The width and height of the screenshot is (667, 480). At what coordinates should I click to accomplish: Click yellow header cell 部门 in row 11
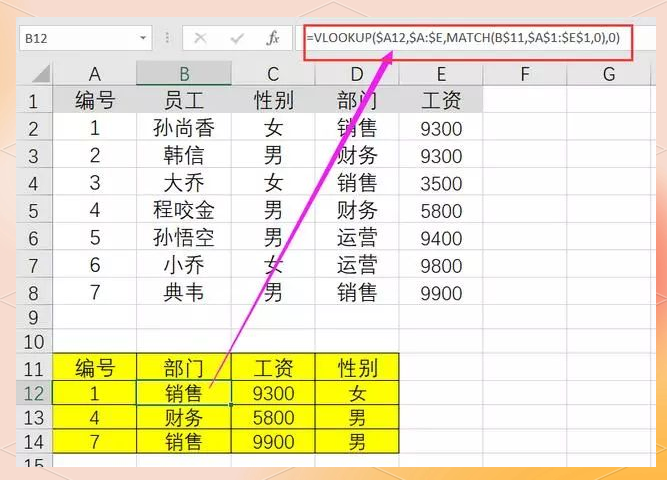[184, 368]
